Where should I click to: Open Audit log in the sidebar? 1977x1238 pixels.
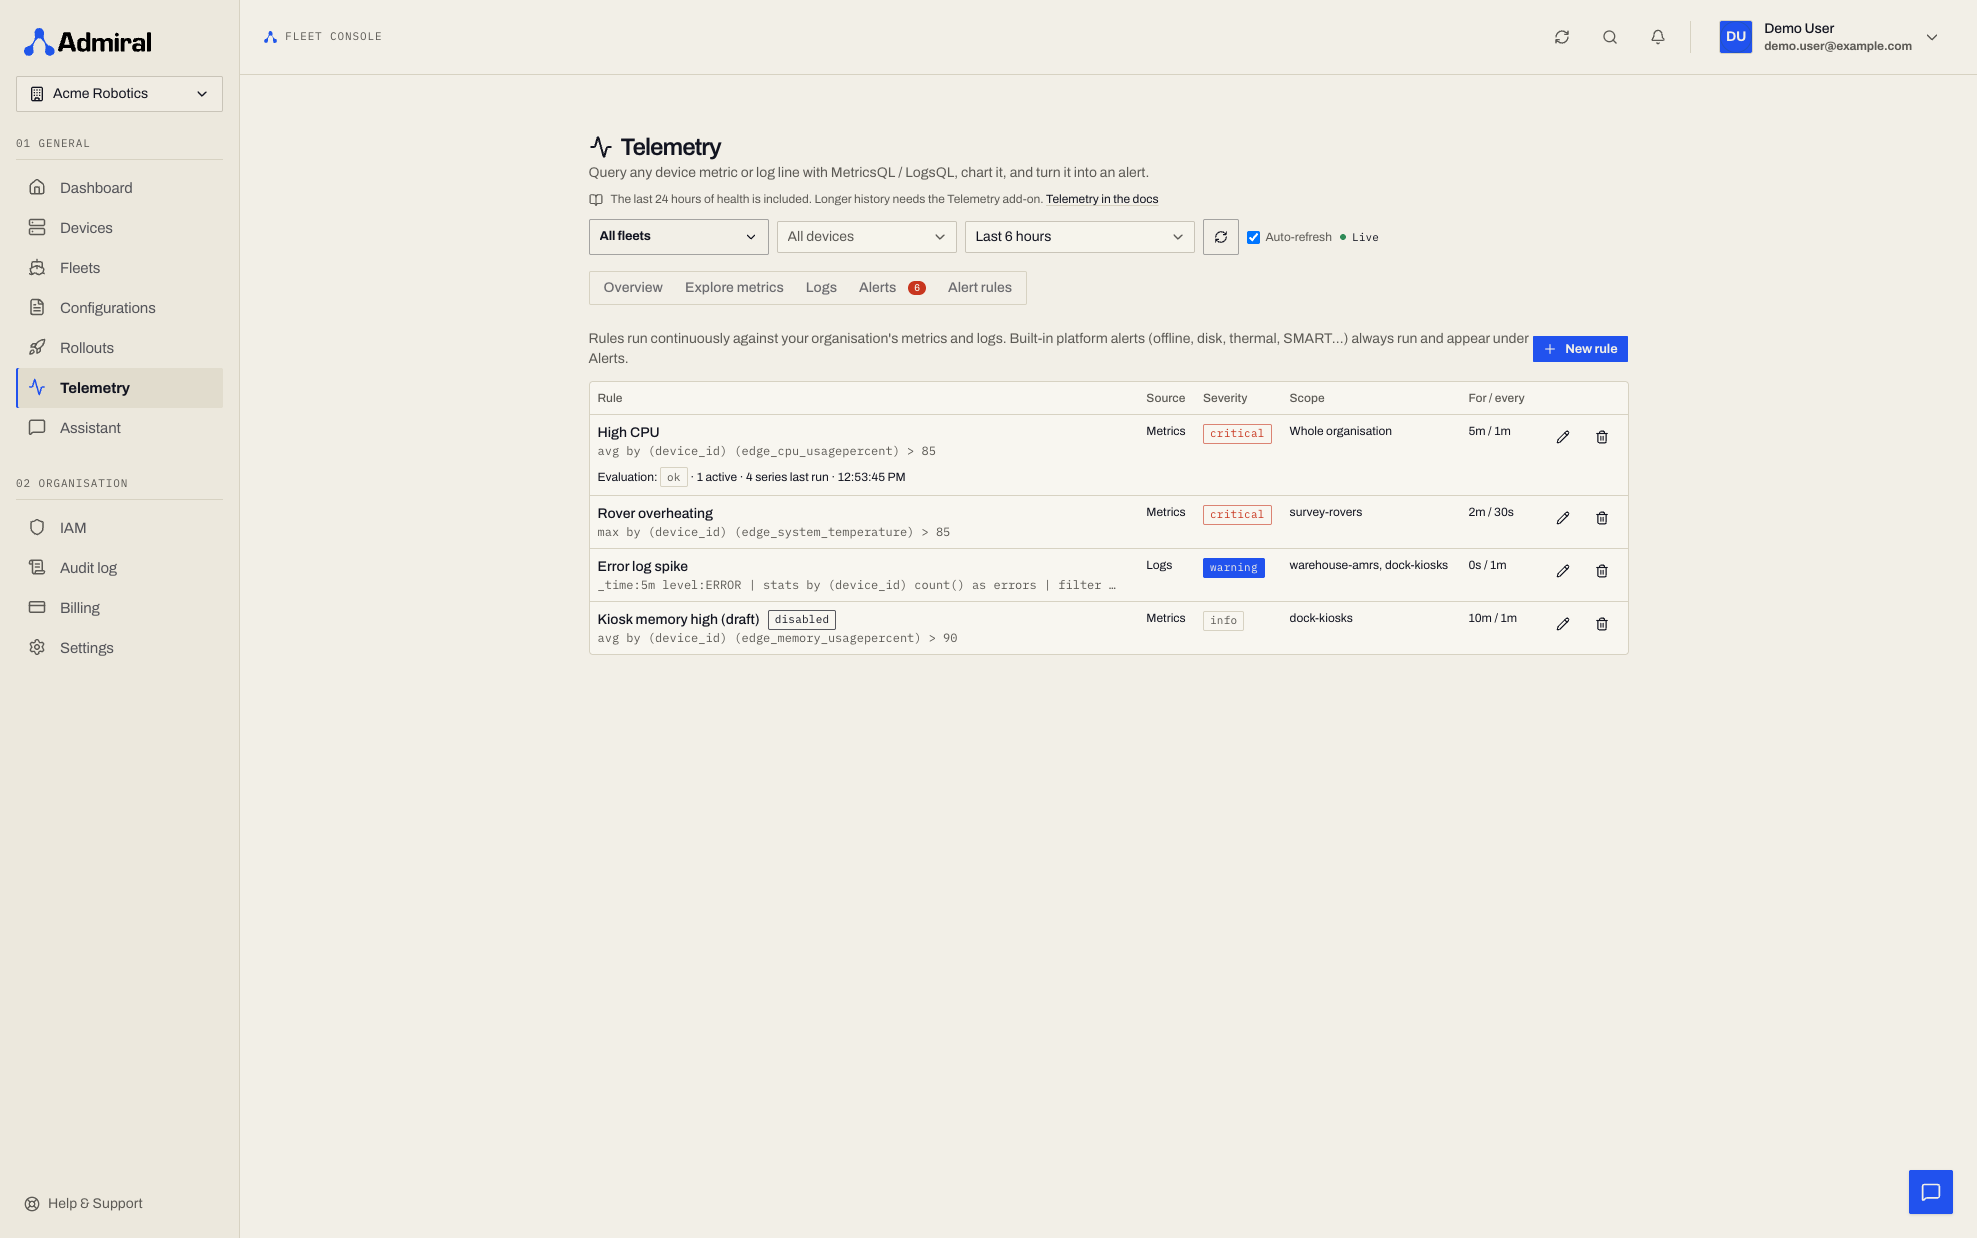pyautogui.click(x=119, y=568)
